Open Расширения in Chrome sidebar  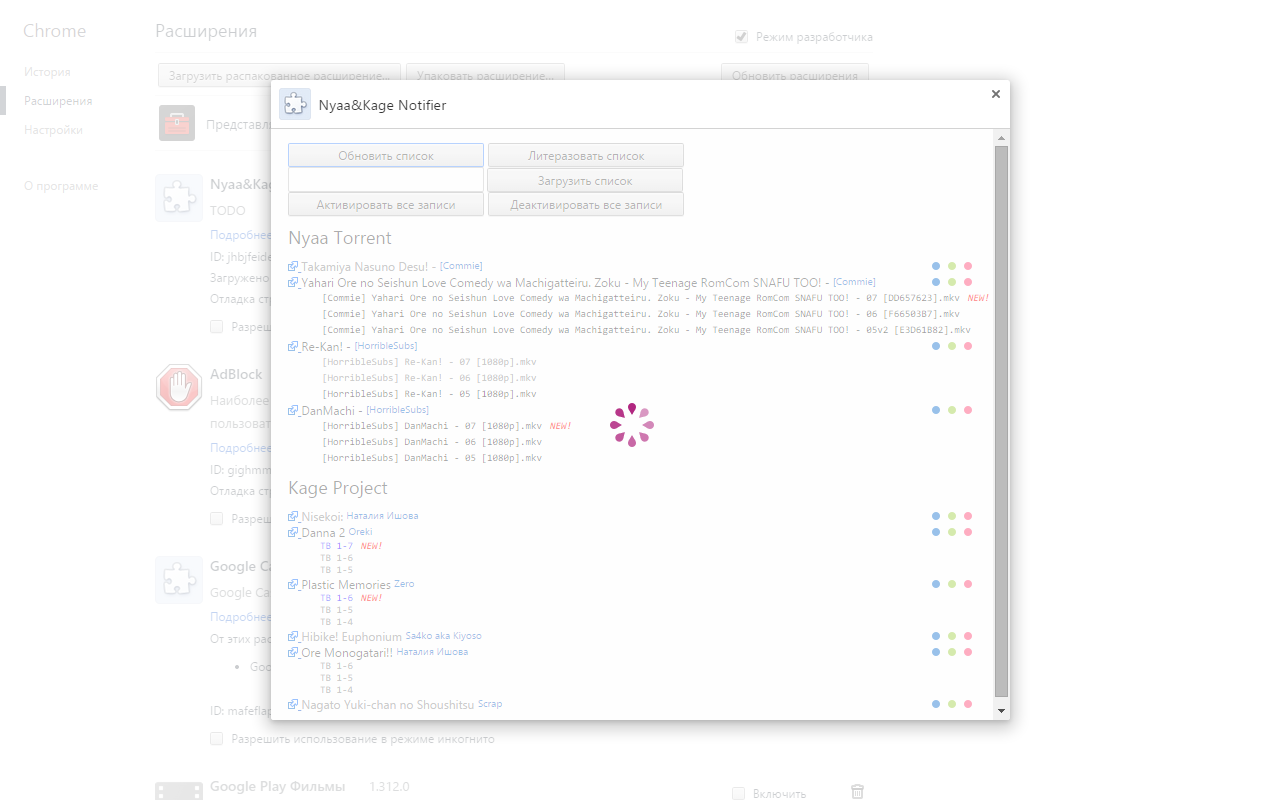pyautogui.click(x=58, y=101)
